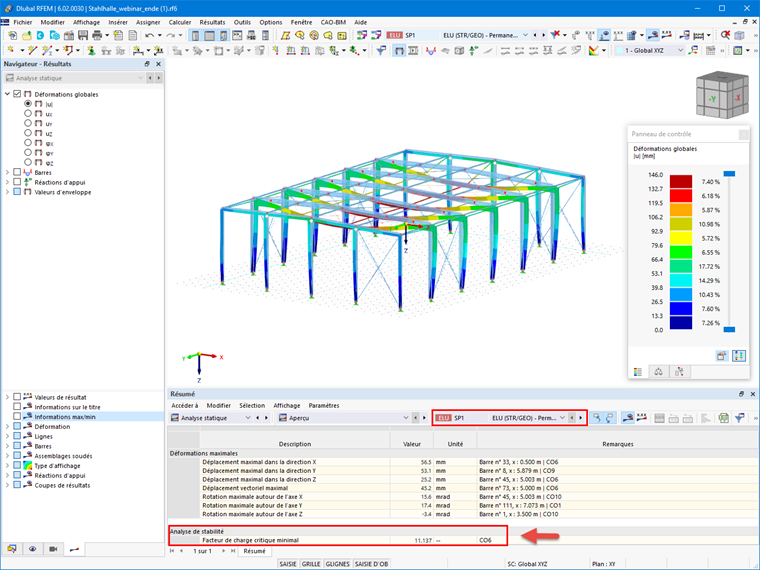Click the open-file folder icon

pyautogui.click(x=27, y=35)
